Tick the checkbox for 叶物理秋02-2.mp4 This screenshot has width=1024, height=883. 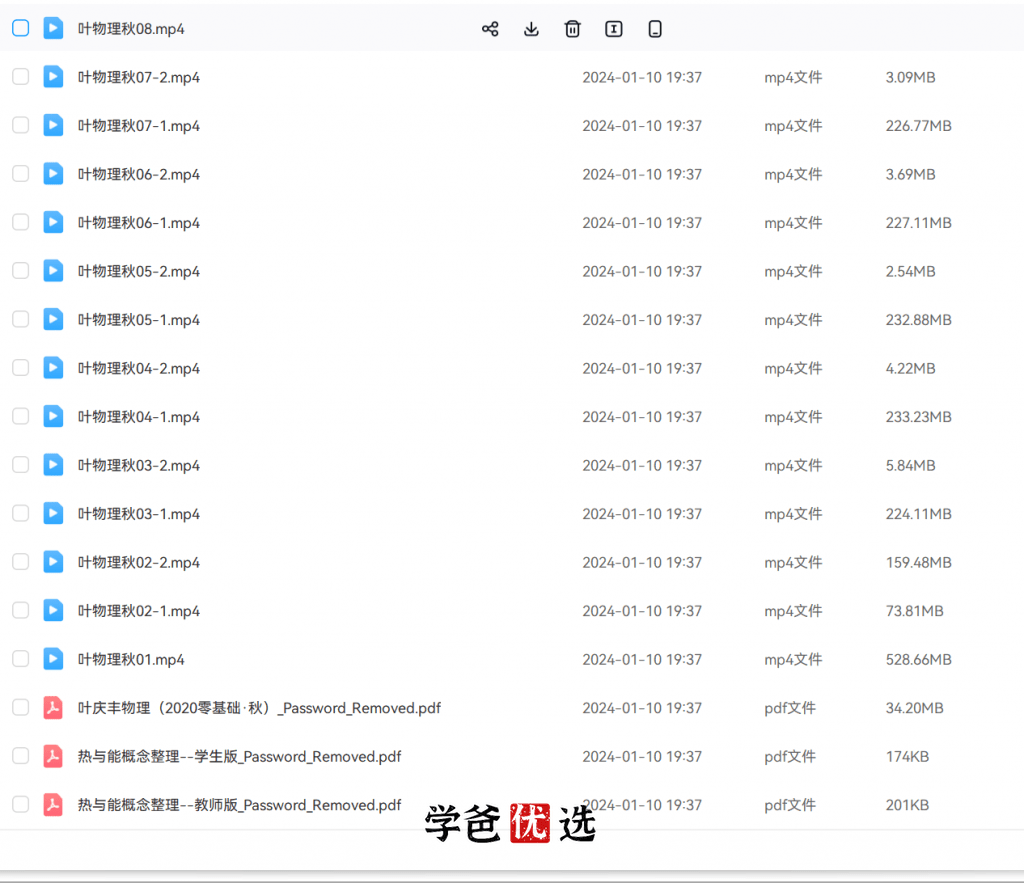(x=21, y=562)
